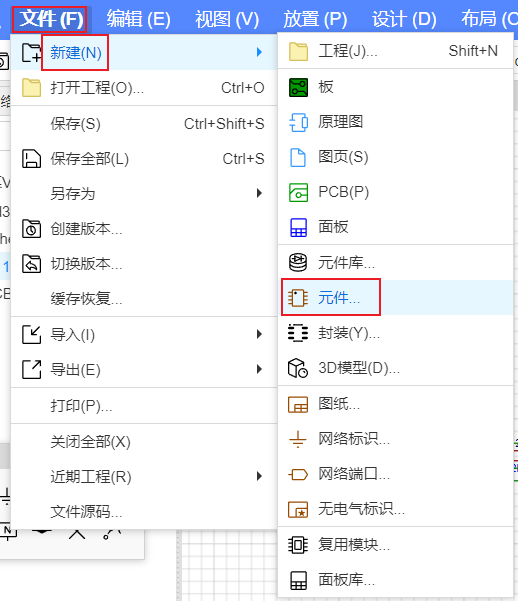Click the 元件库 library icon
This screenshot has height=601, width=518.
[298, 263]
